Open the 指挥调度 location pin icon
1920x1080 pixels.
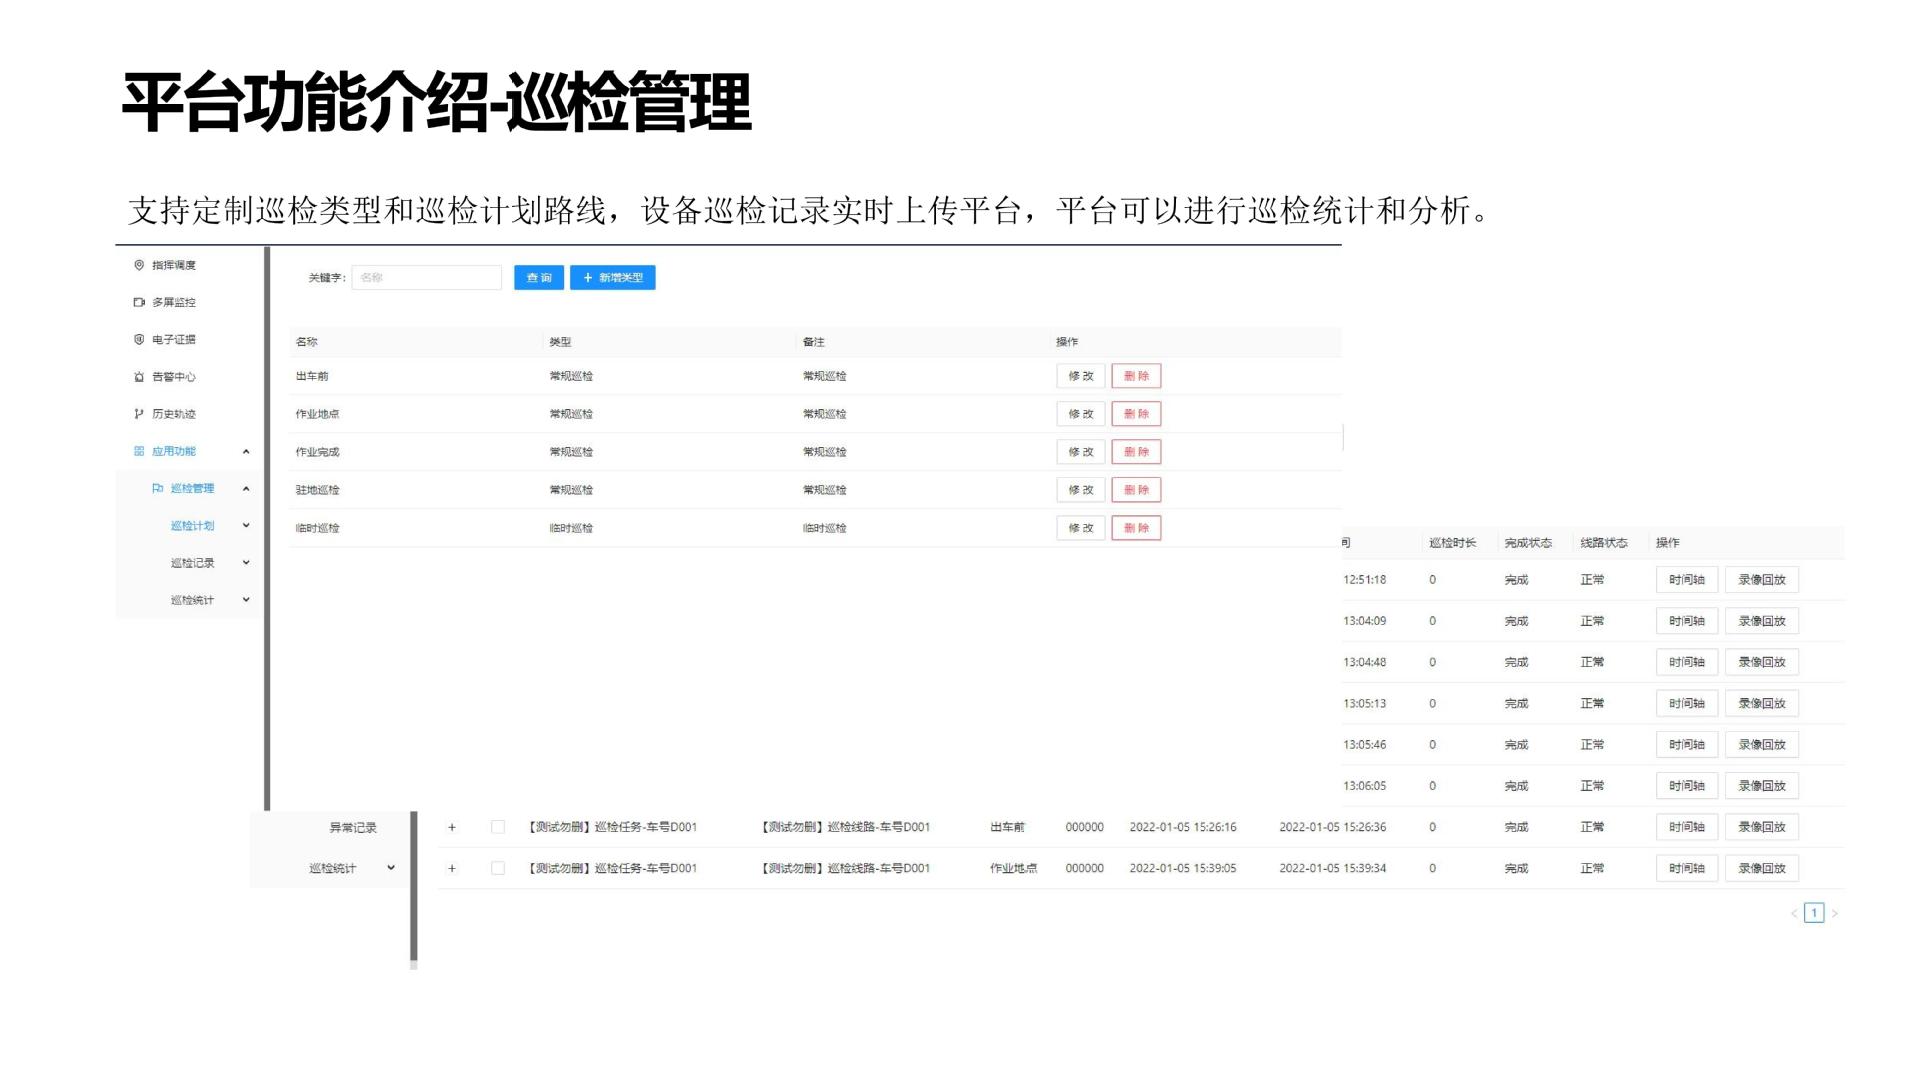[138, 265]
